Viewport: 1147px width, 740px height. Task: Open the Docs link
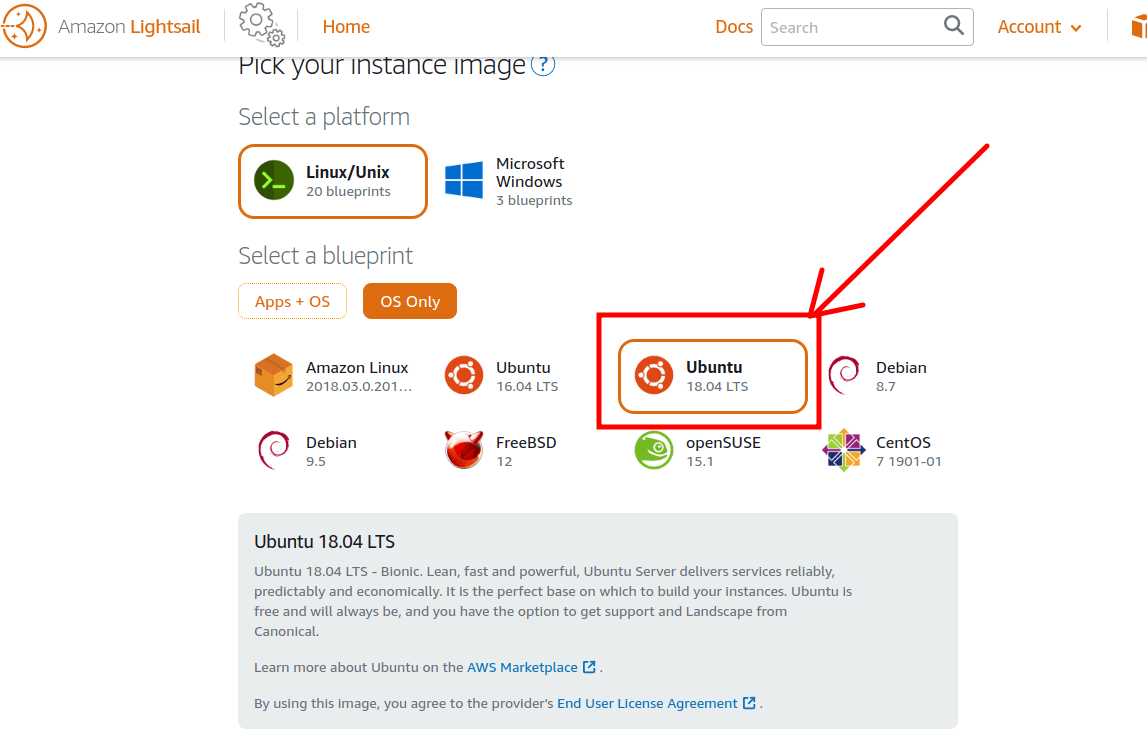pos(734,26)
